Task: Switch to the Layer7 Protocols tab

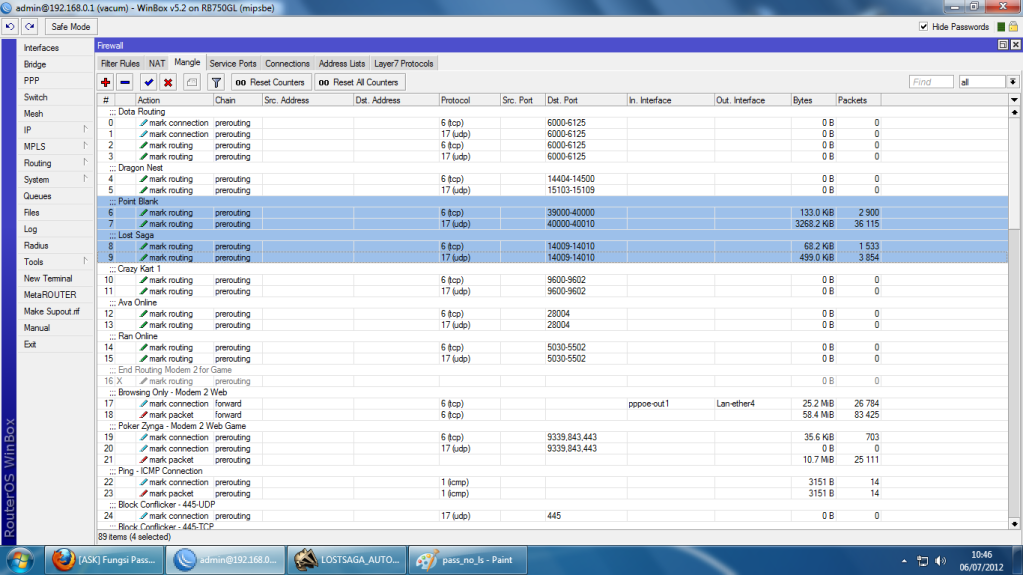Action: [x=403, y=63]
